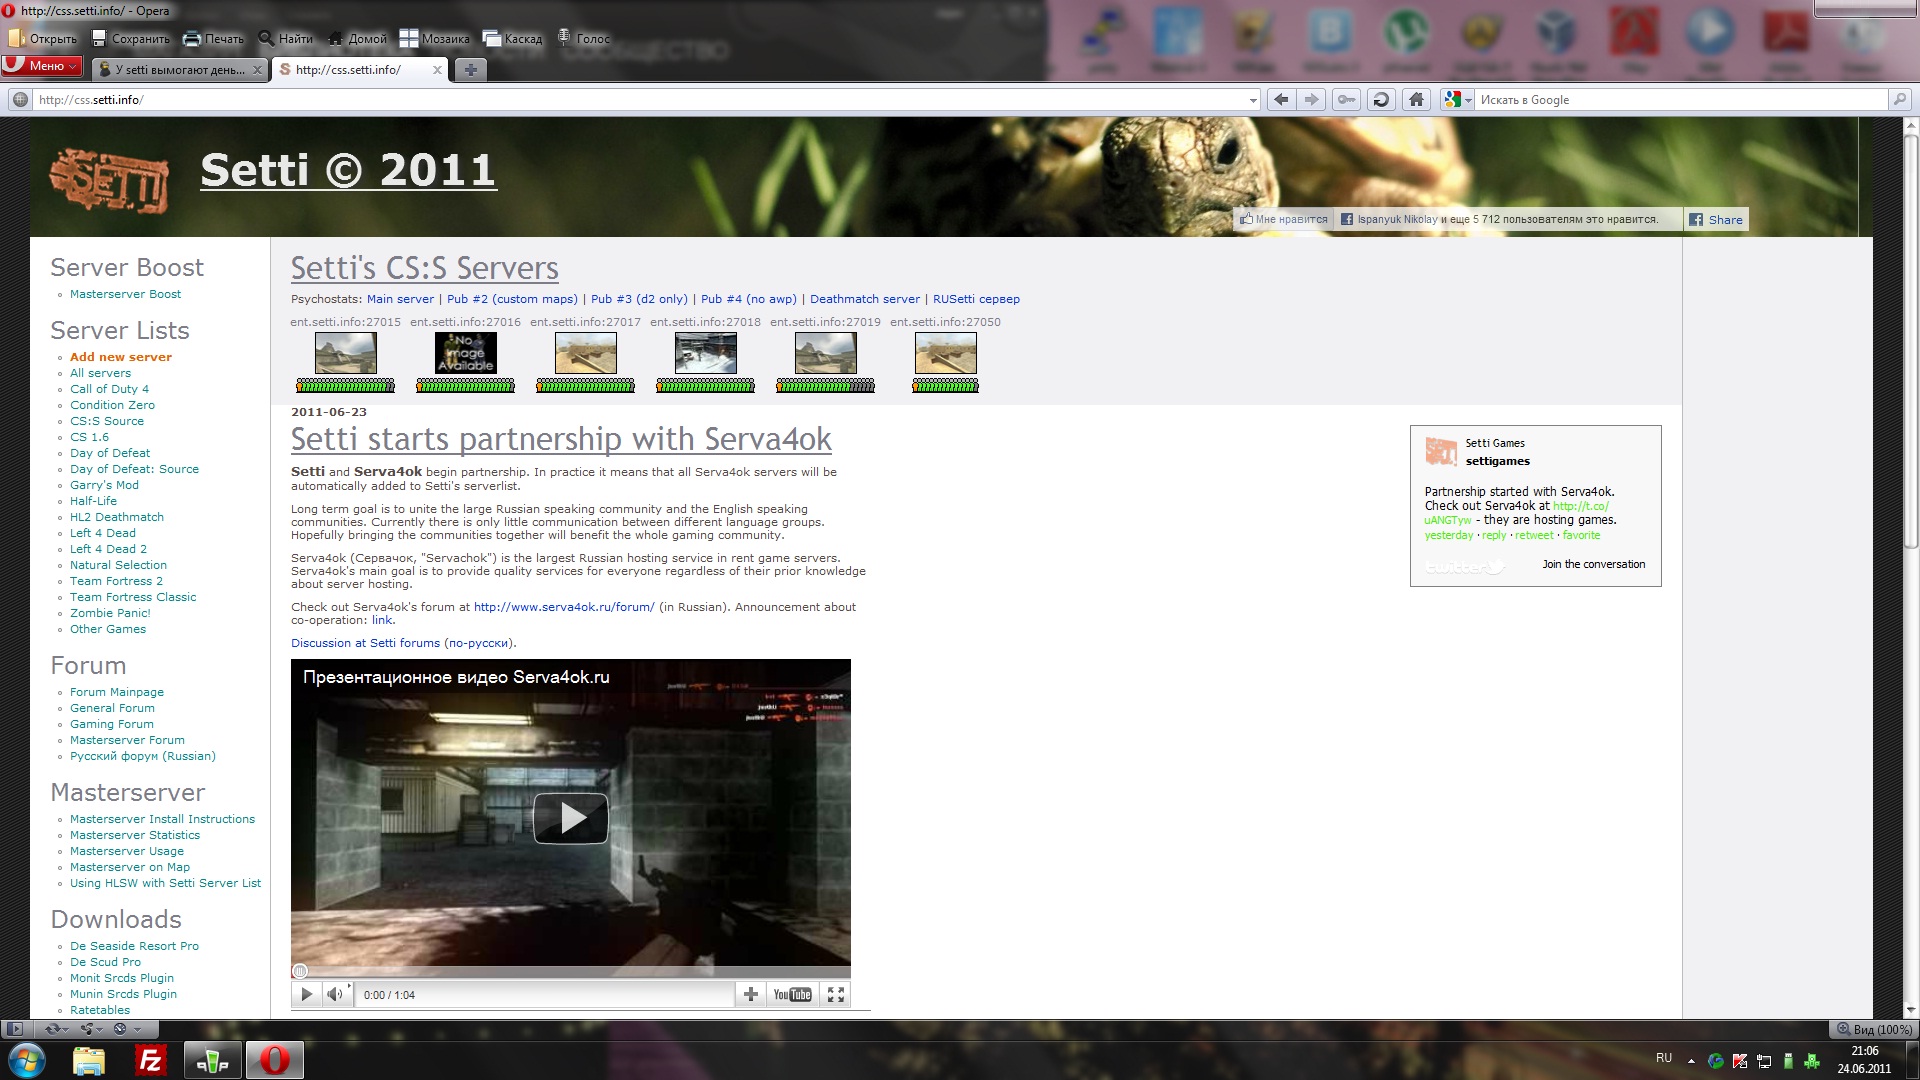Click the Печать (Print) toolbar icon
1920x1080 pixels.
coord(191,39)
